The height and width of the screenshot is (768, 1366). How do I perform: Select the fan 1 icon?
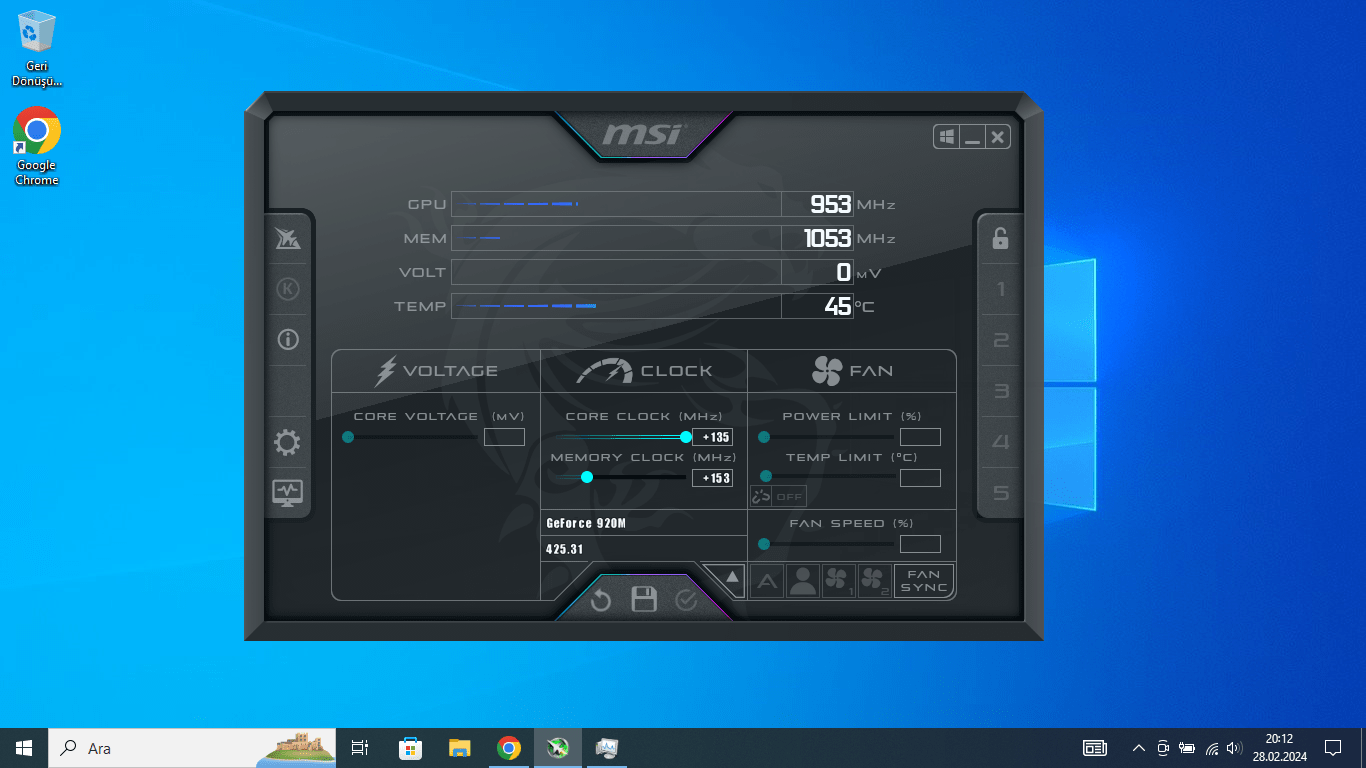839,581
